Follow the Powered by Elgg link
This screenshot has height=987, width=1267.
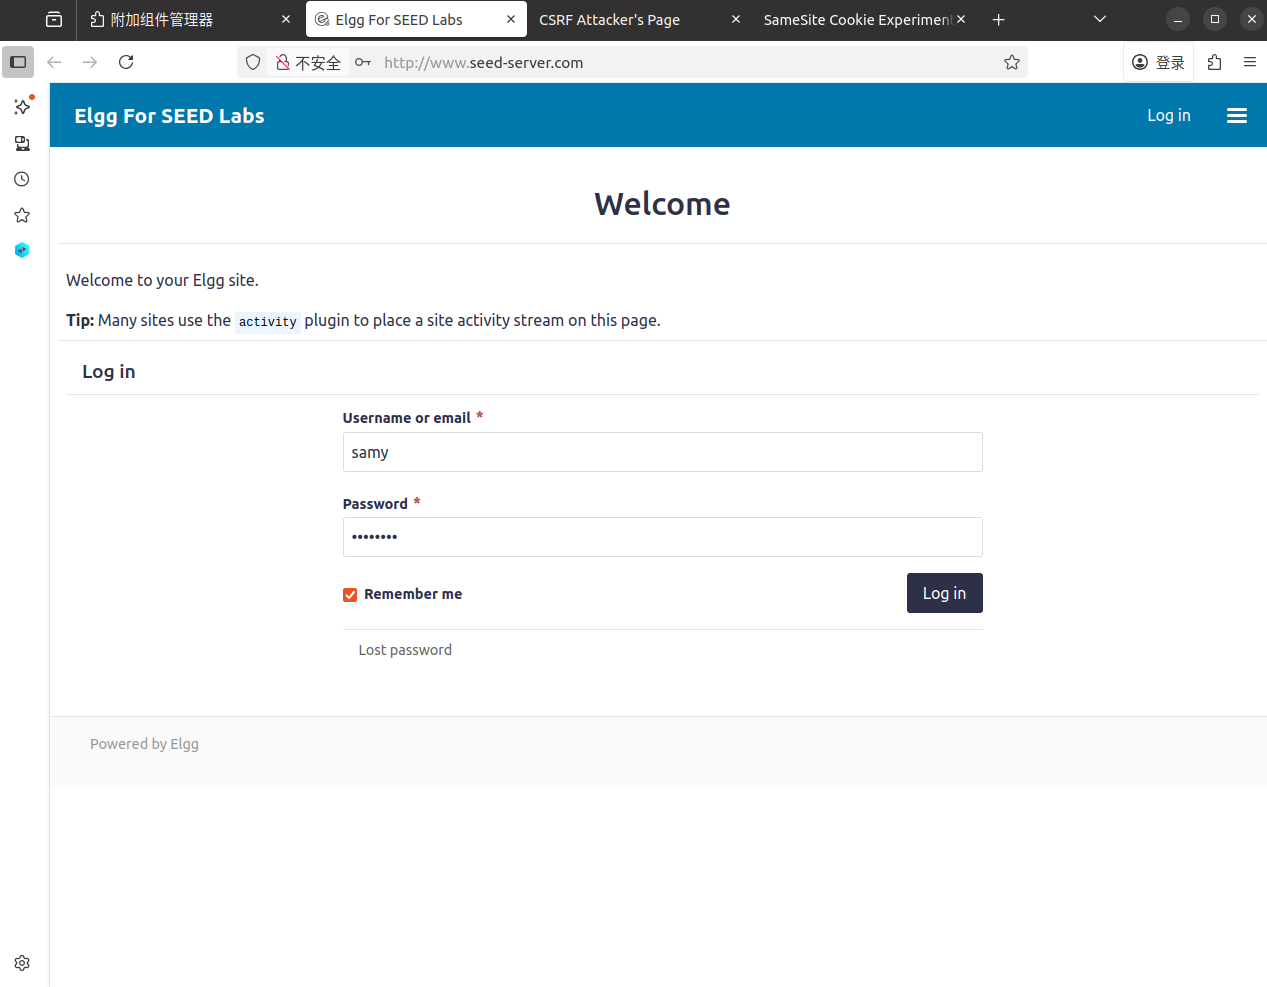point(144,744)
